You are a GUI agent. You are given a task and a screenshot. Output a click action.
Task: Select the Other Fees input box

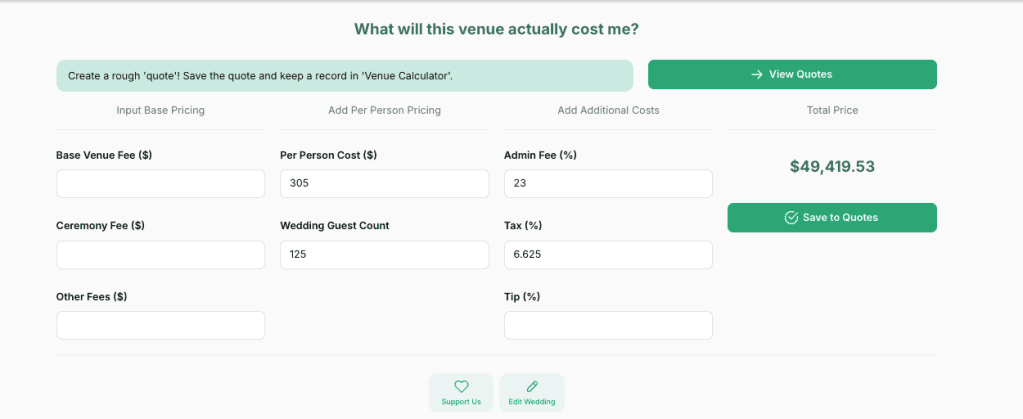pyautogui.click(x=161, y=325)
